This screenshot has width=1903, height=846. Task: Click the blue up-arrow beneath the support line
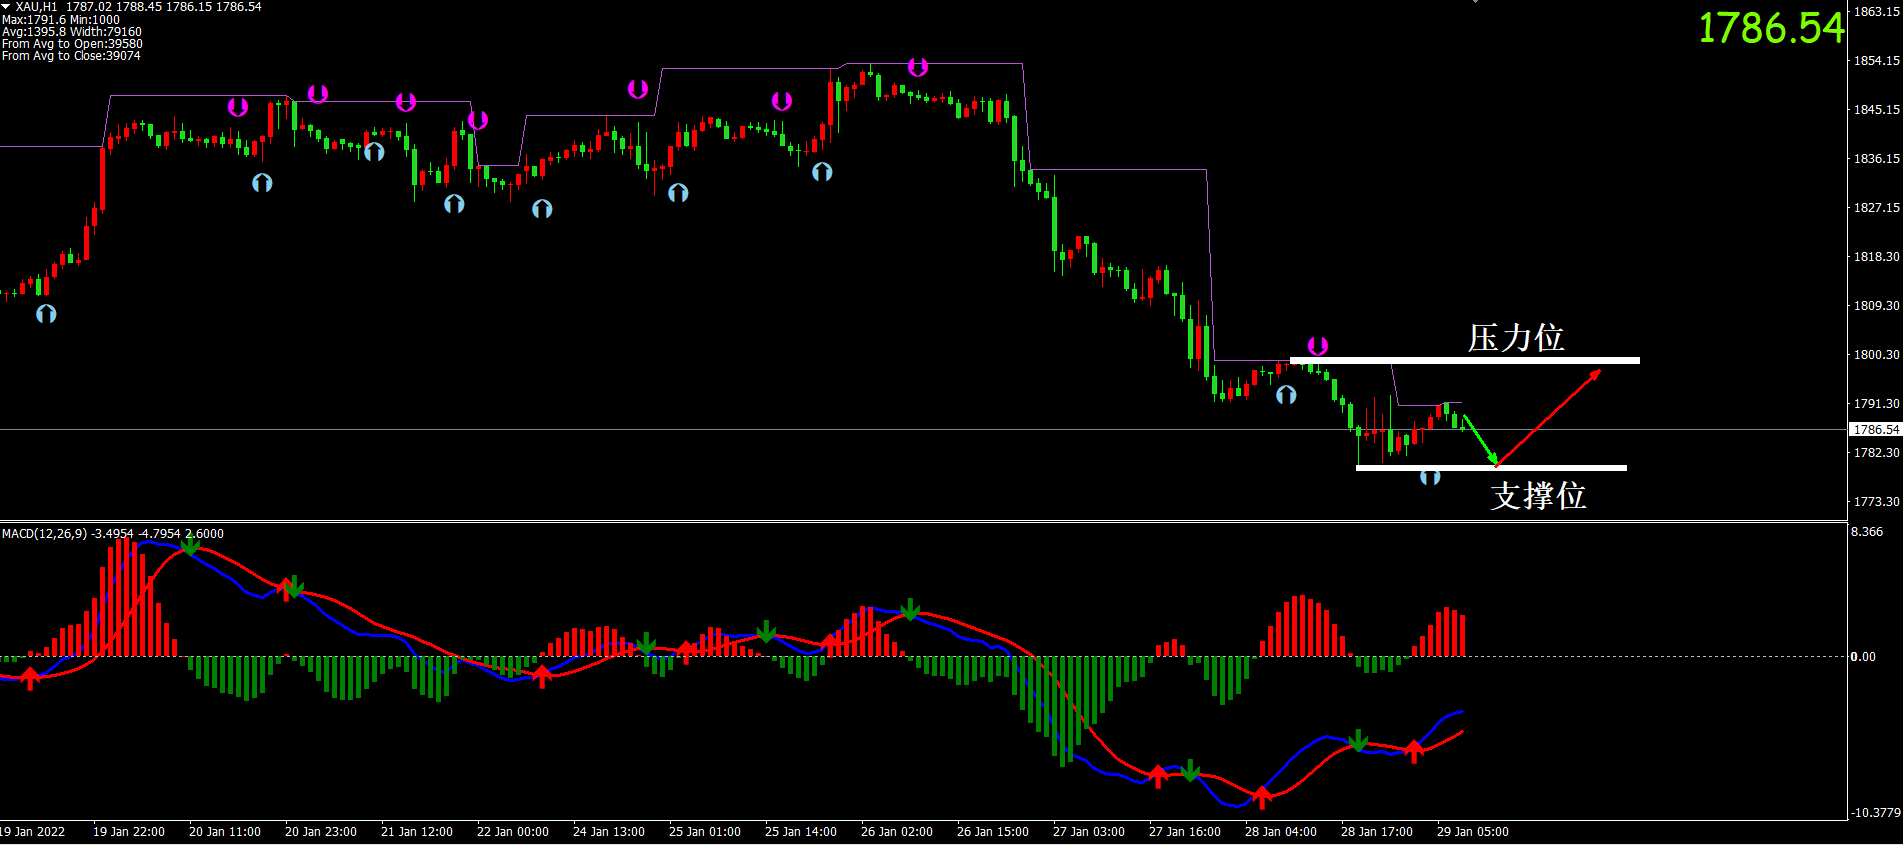1430,477
